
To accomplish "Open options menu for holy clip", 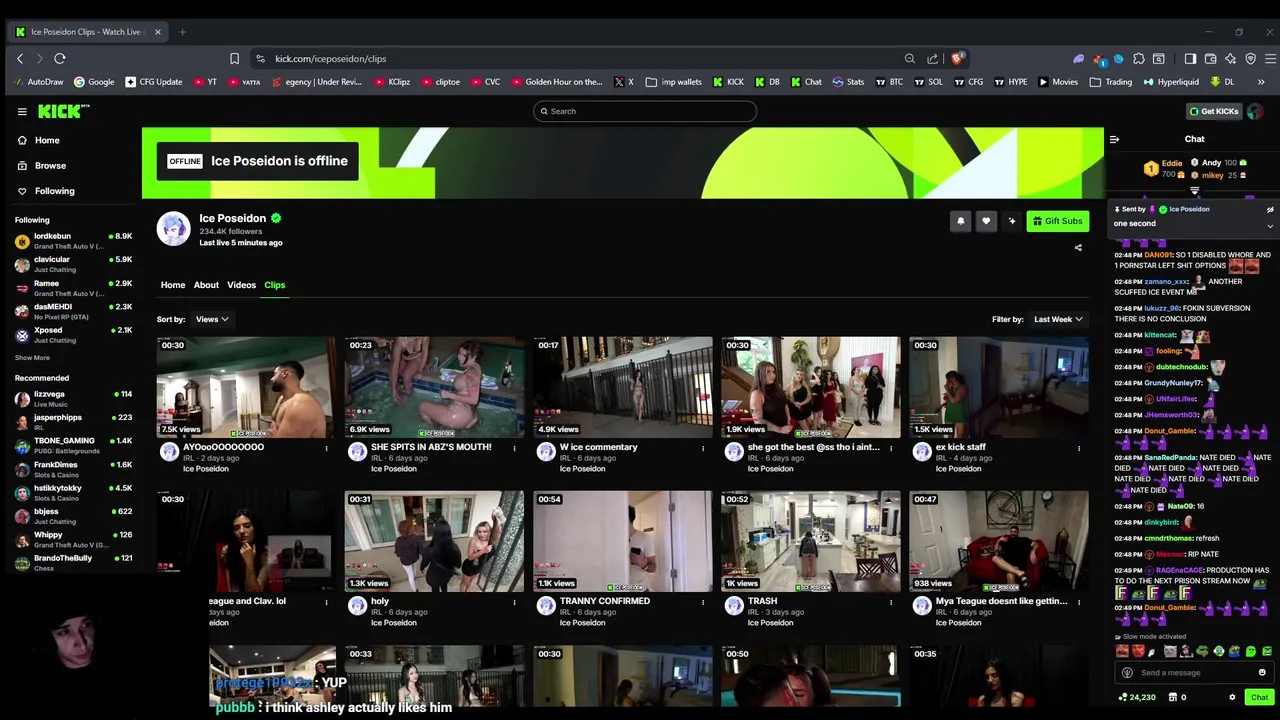I will point(514,602).
